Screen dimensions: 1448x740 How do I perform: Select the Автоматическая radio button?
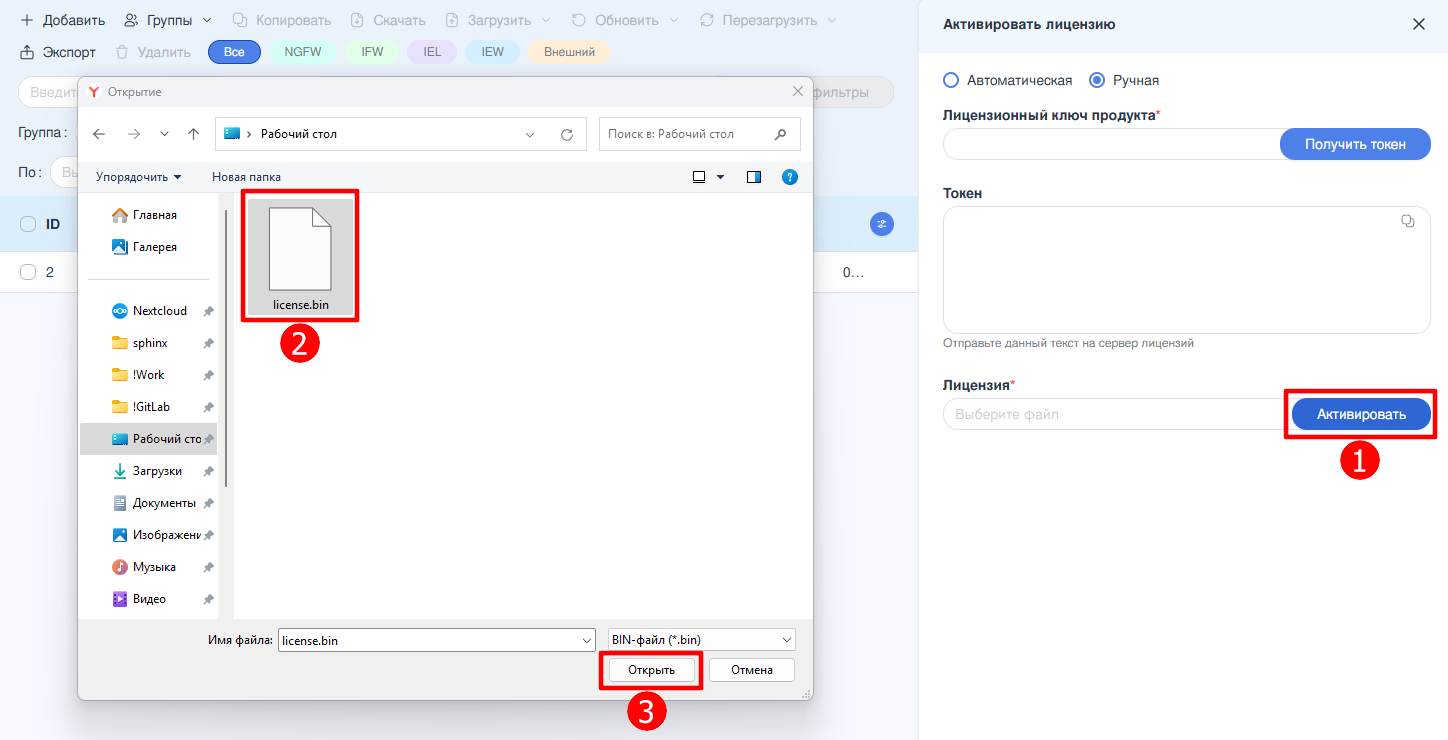[951, 80]
